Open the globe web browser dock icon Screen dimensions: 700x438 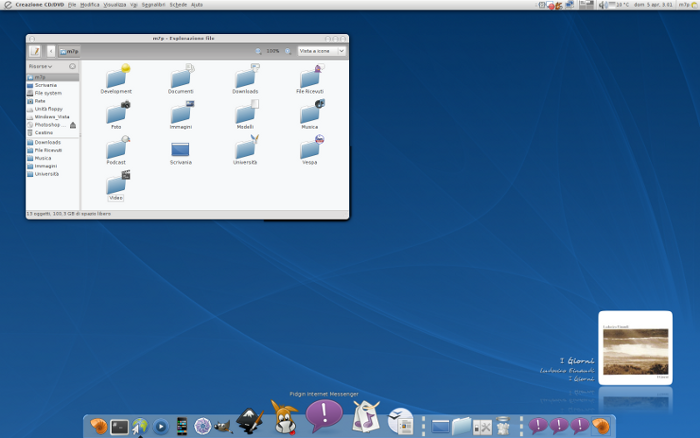(140, 426)
